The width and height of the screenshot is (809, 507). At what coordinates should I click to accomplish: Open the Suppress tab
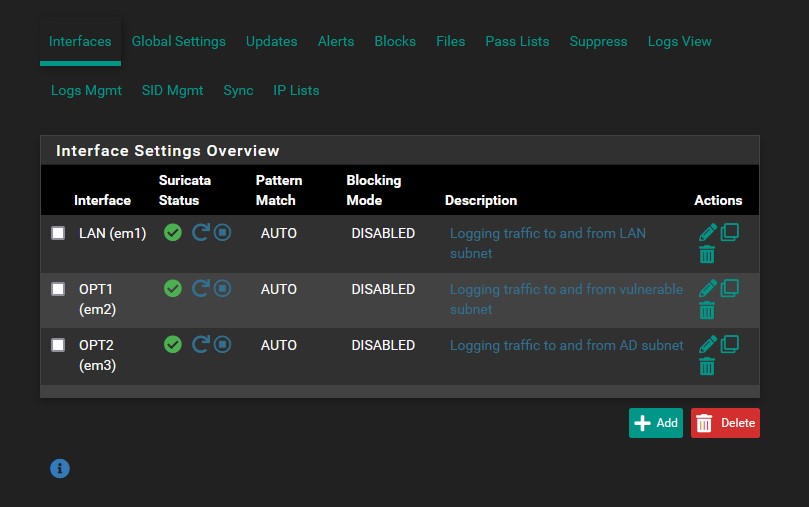598,41
